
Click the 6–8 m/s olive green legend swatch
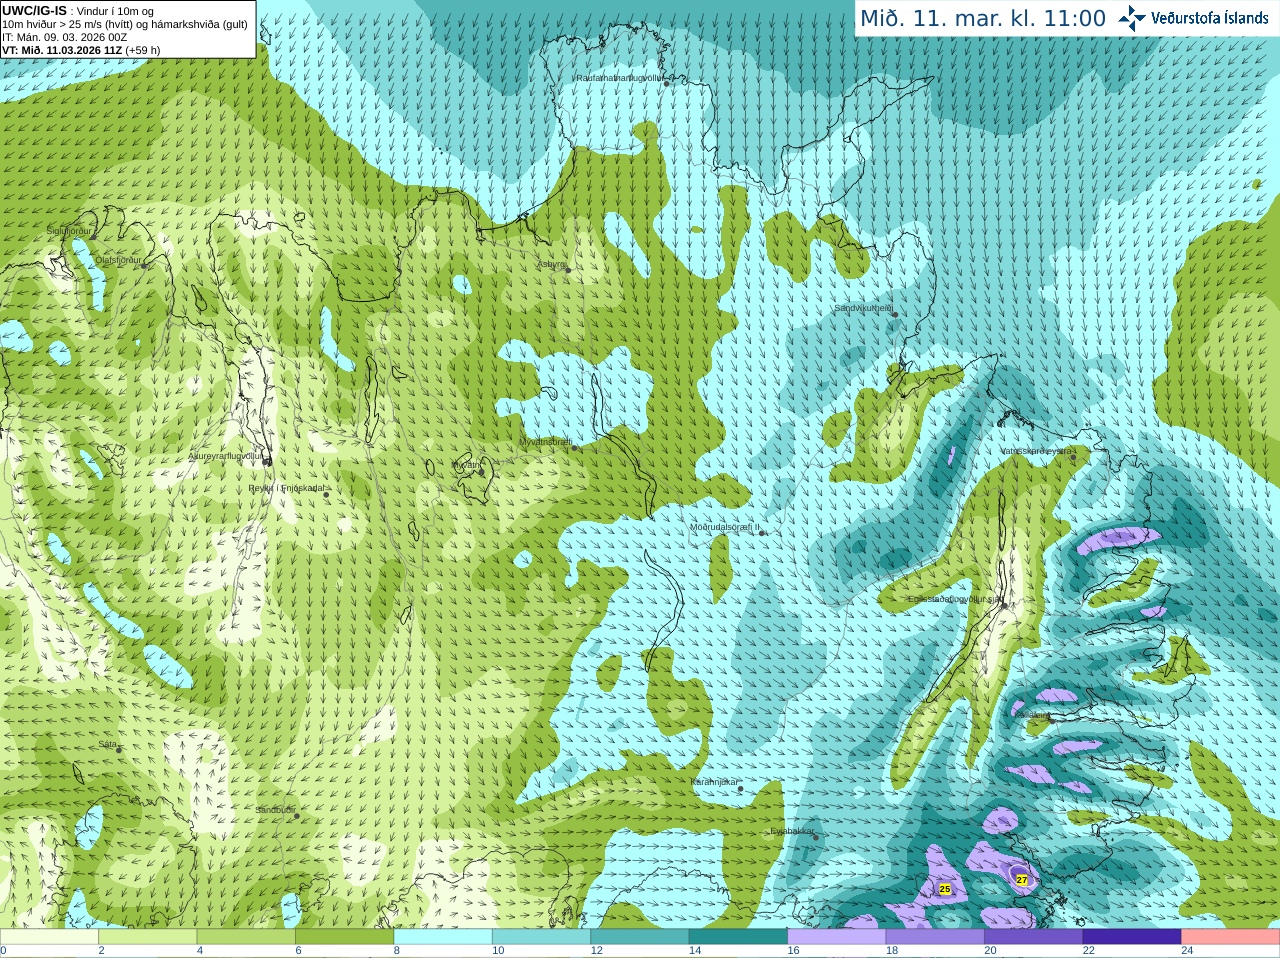pyautogui.click(x=344, y=937)
